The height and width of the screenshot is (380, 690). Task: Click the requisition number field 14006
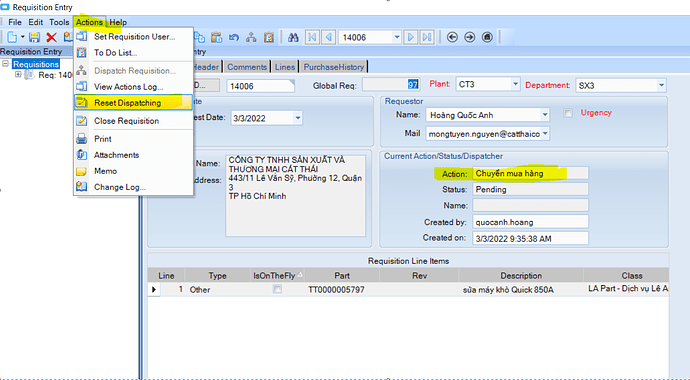coord(260,86)
